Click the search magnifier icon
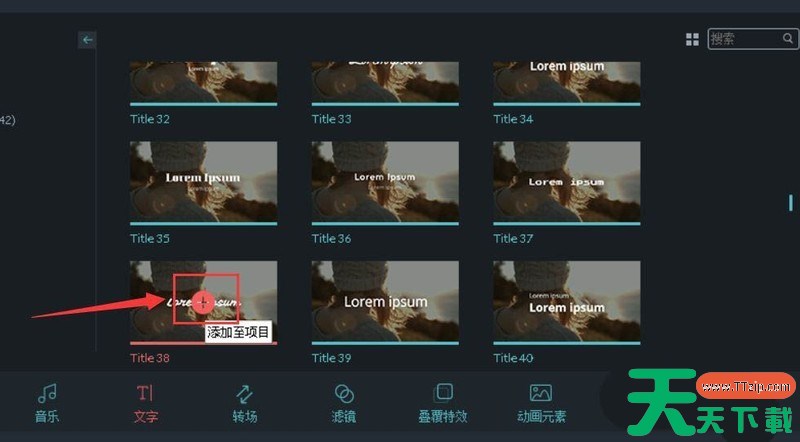 788,39
